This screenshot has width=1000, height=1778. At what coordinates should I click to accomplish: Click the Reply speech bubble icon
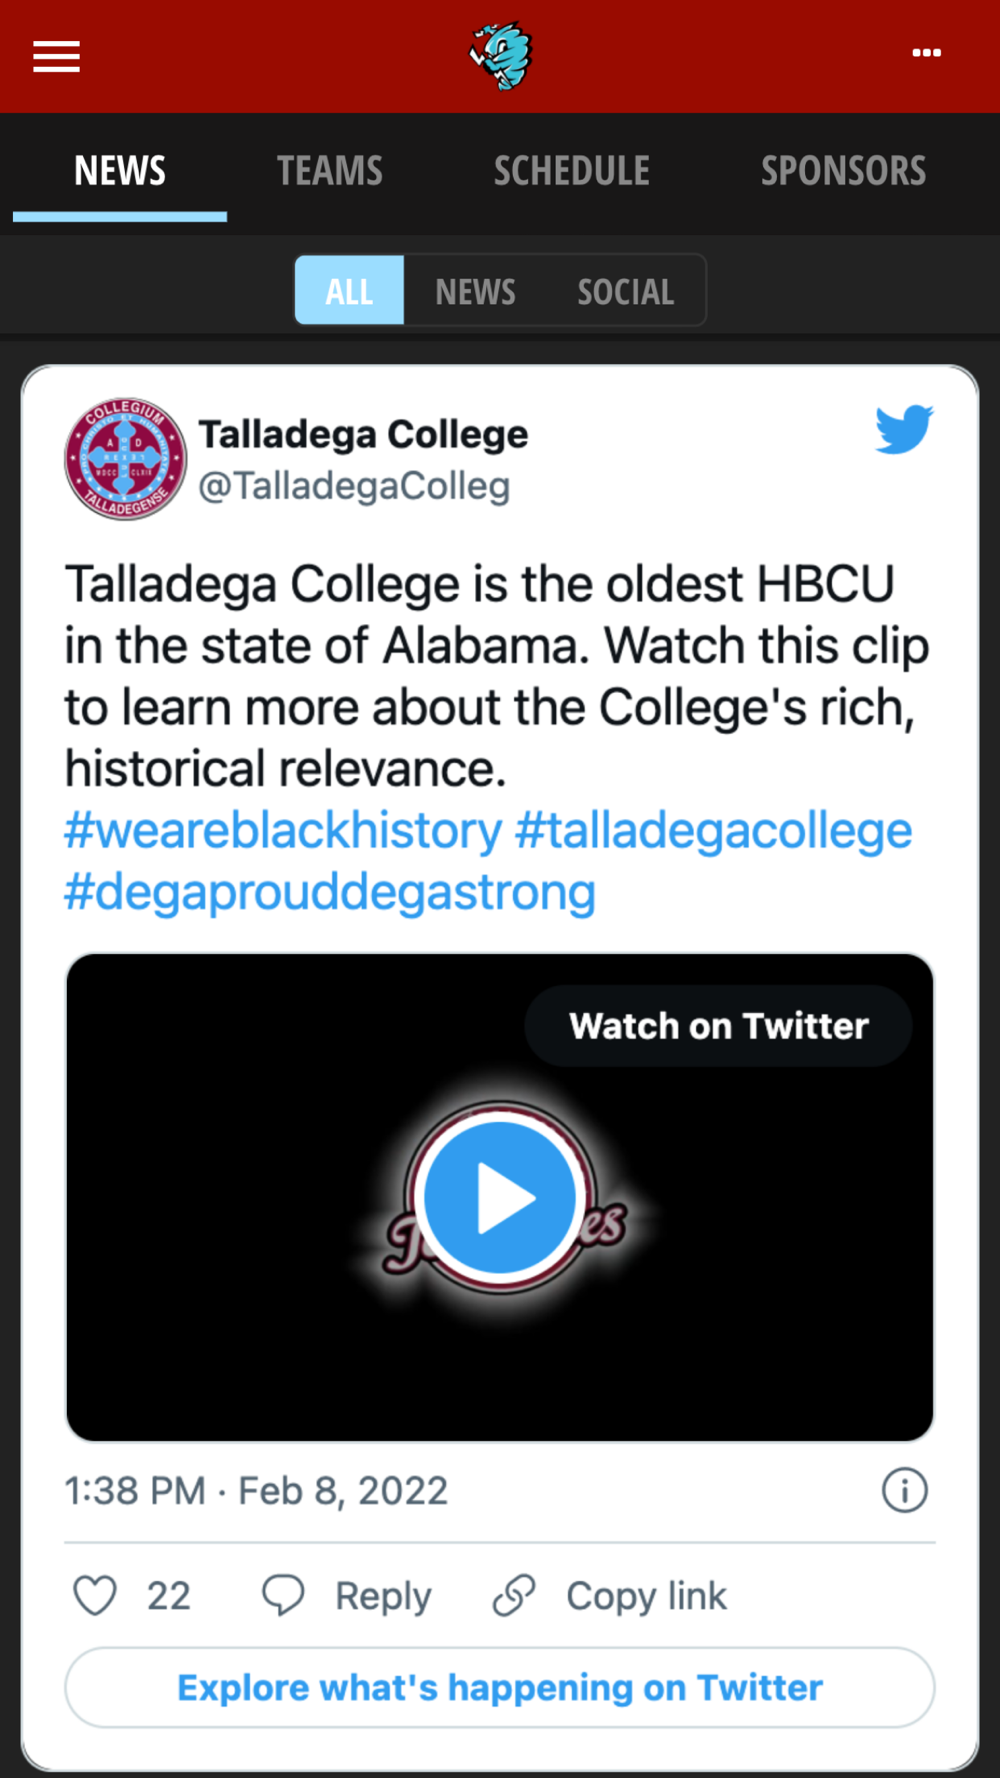point(283,1595)
